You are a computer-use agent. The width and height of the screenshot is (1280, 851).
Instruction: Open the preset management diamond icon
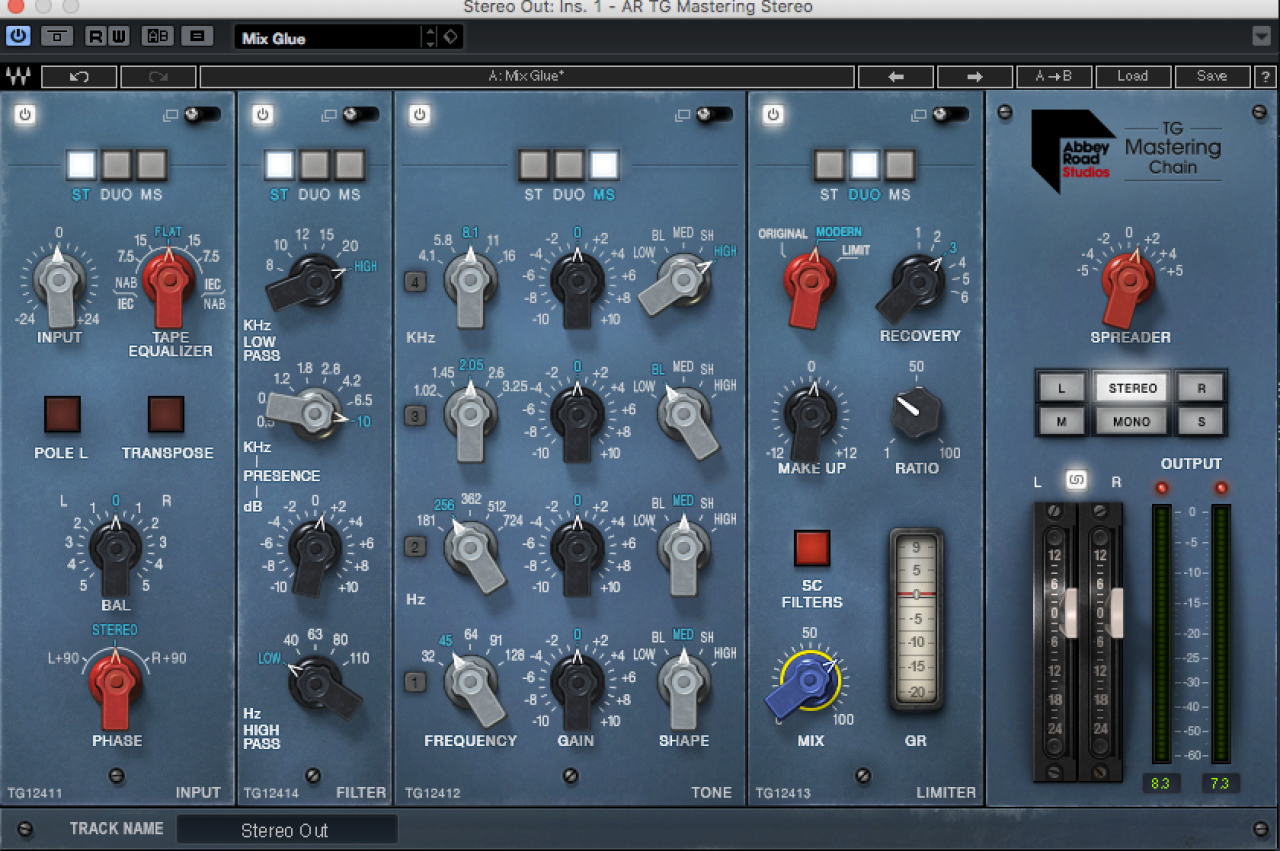(x=450, y=38)
